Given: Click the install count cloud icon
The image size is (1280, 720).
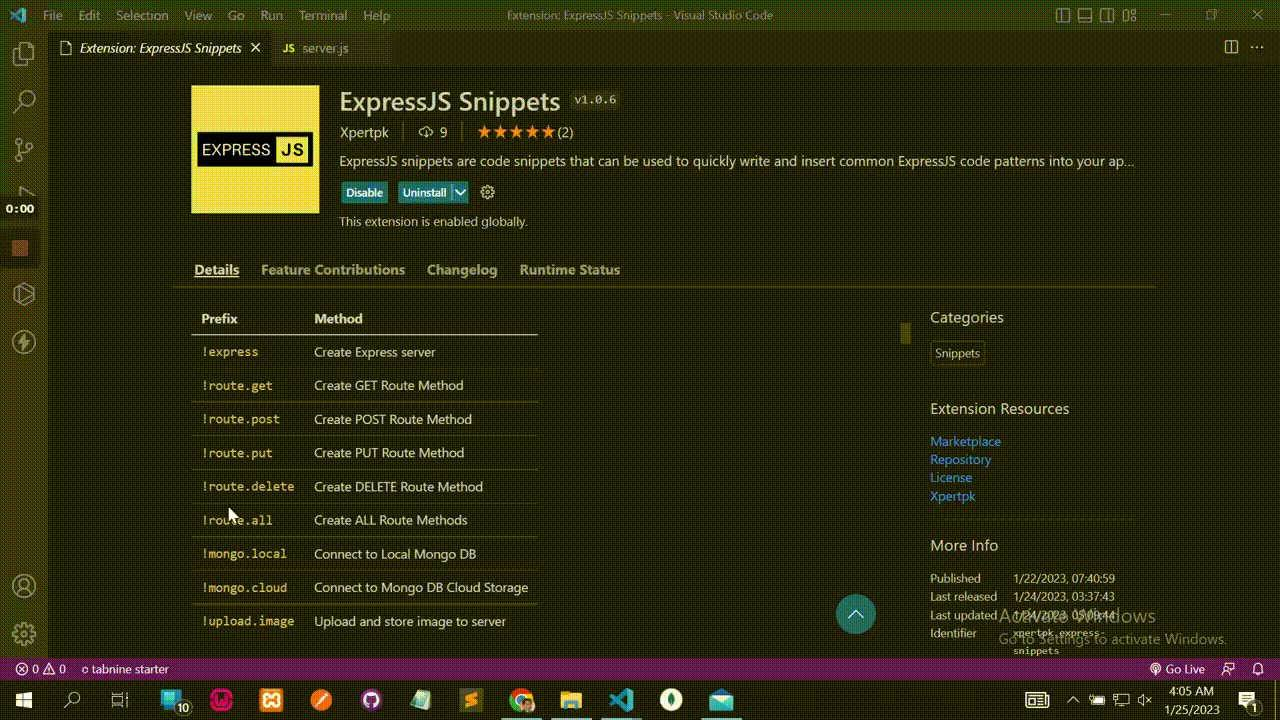Looking at the screenshot, I should click(x=426, y=132).
